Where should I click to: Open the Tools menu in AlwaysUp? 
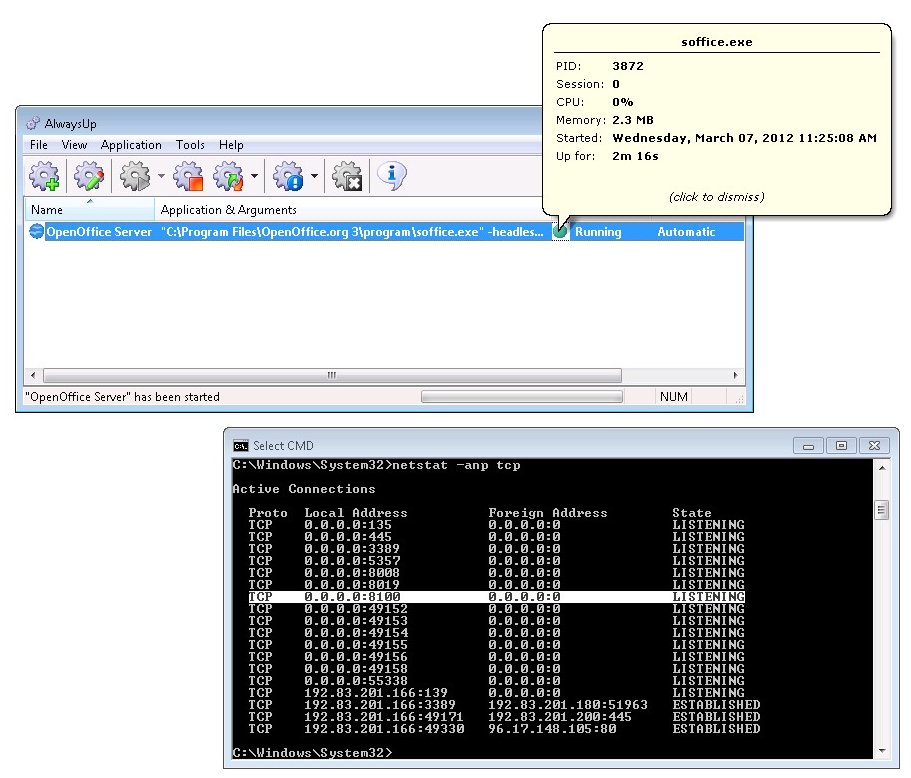[191, 145]
